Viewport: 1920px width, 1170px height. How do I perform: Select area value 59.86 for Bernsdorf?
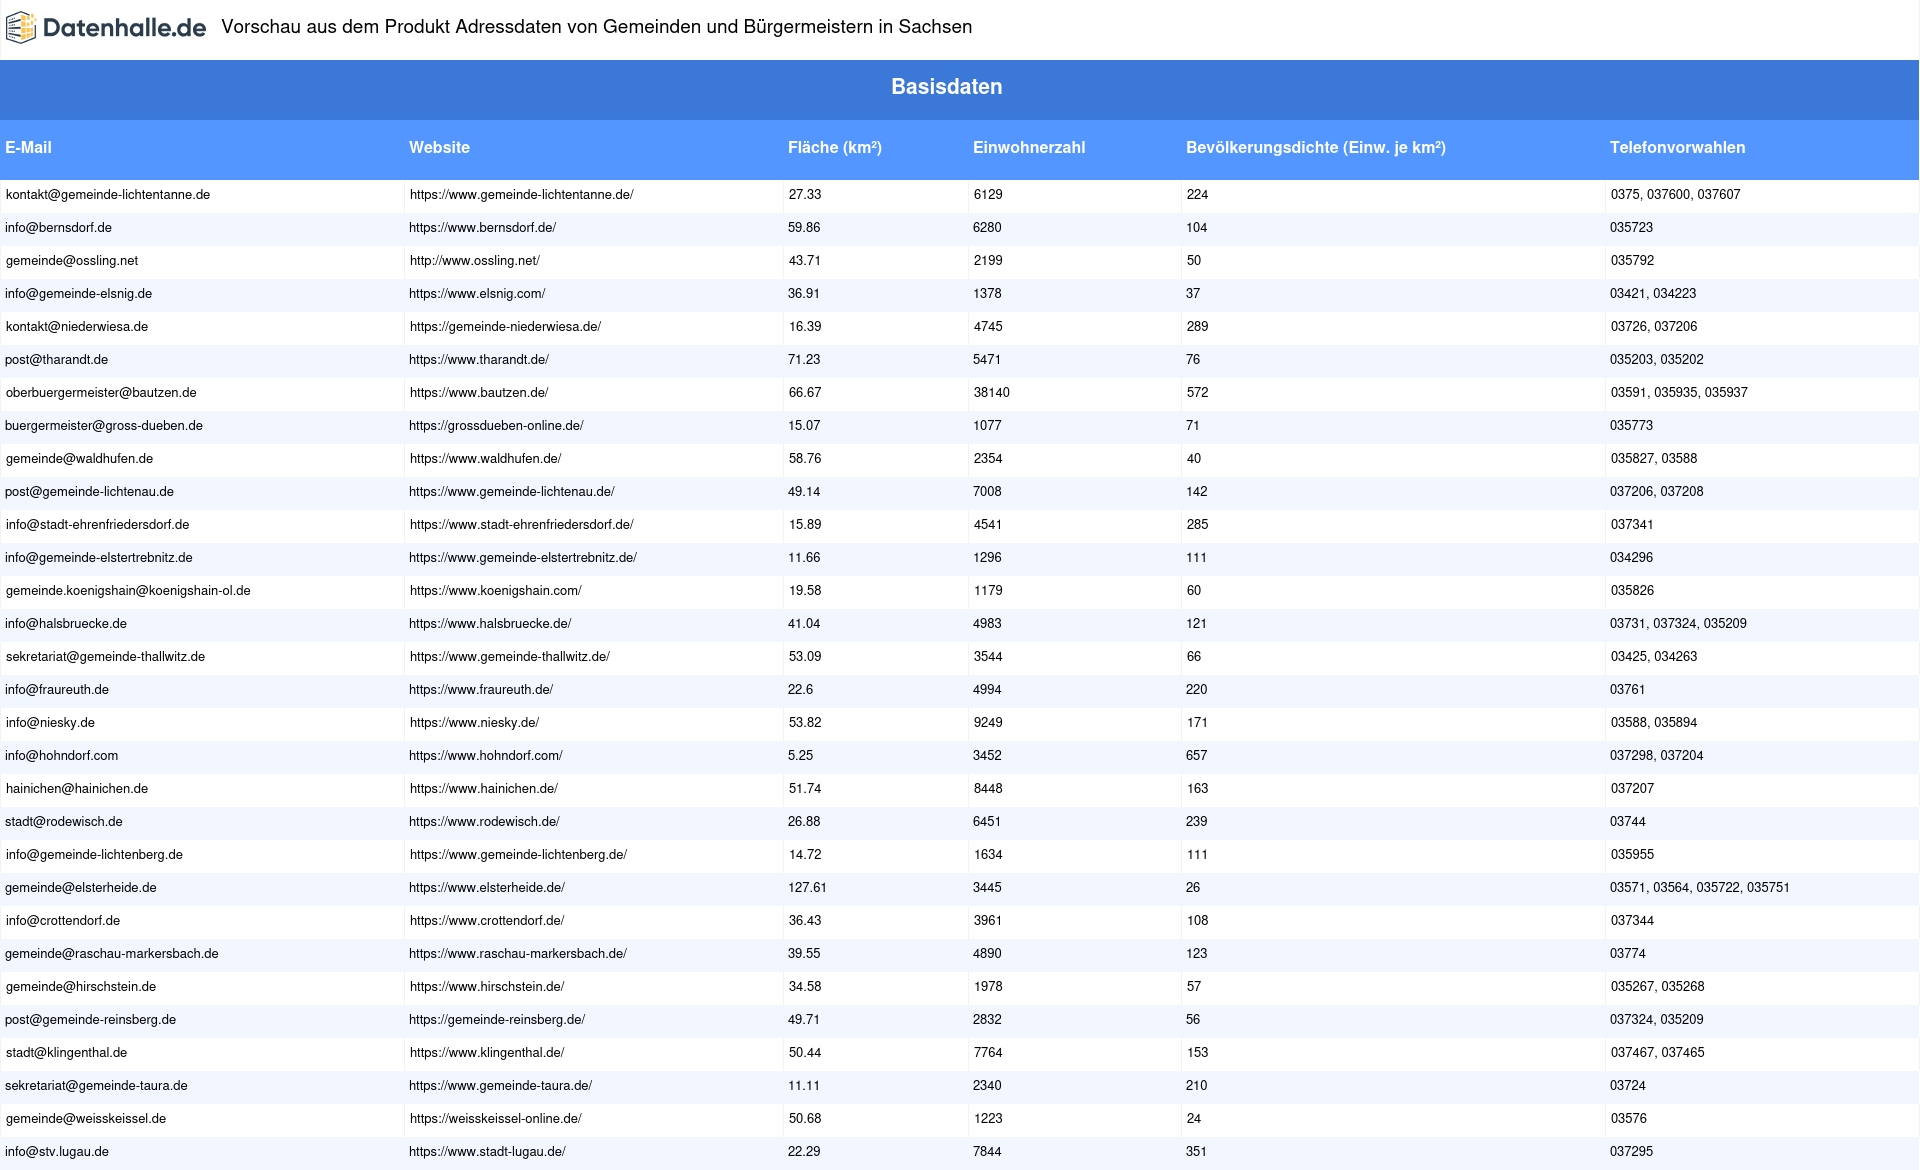[804, 228]
